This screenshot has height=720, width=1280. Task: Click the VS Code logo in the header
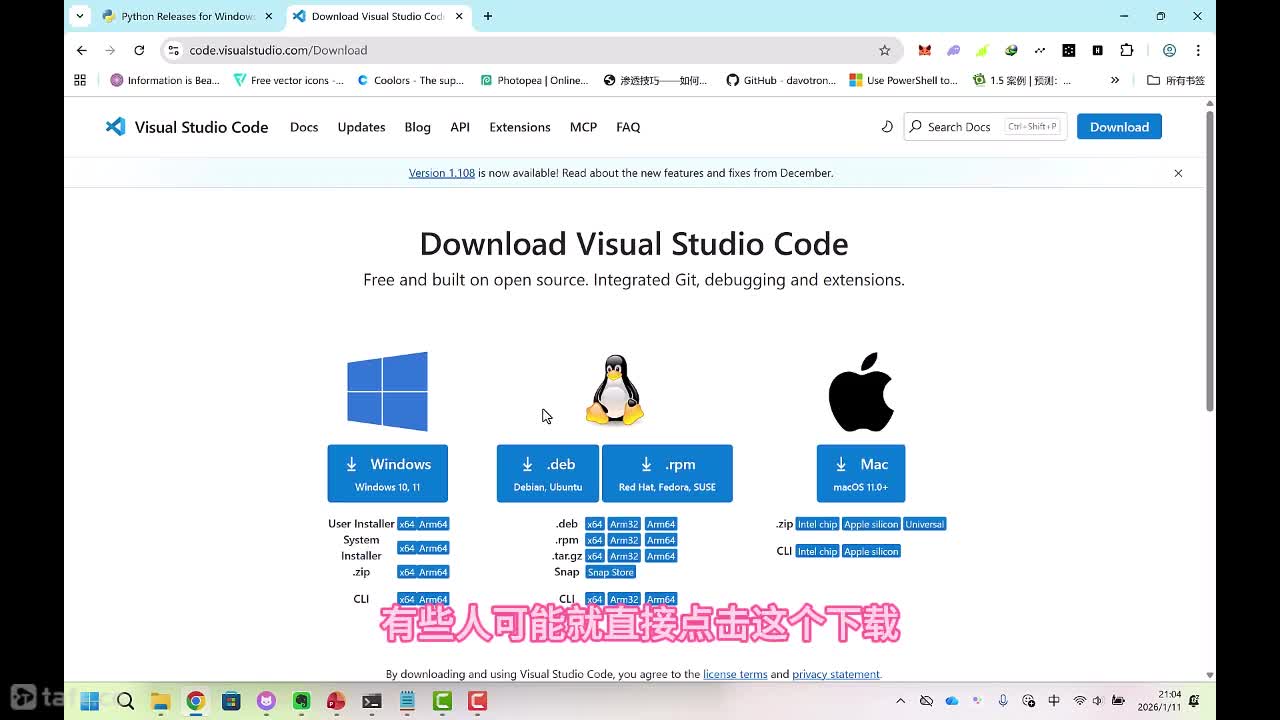pyautogui.click(x=115, y=127)
